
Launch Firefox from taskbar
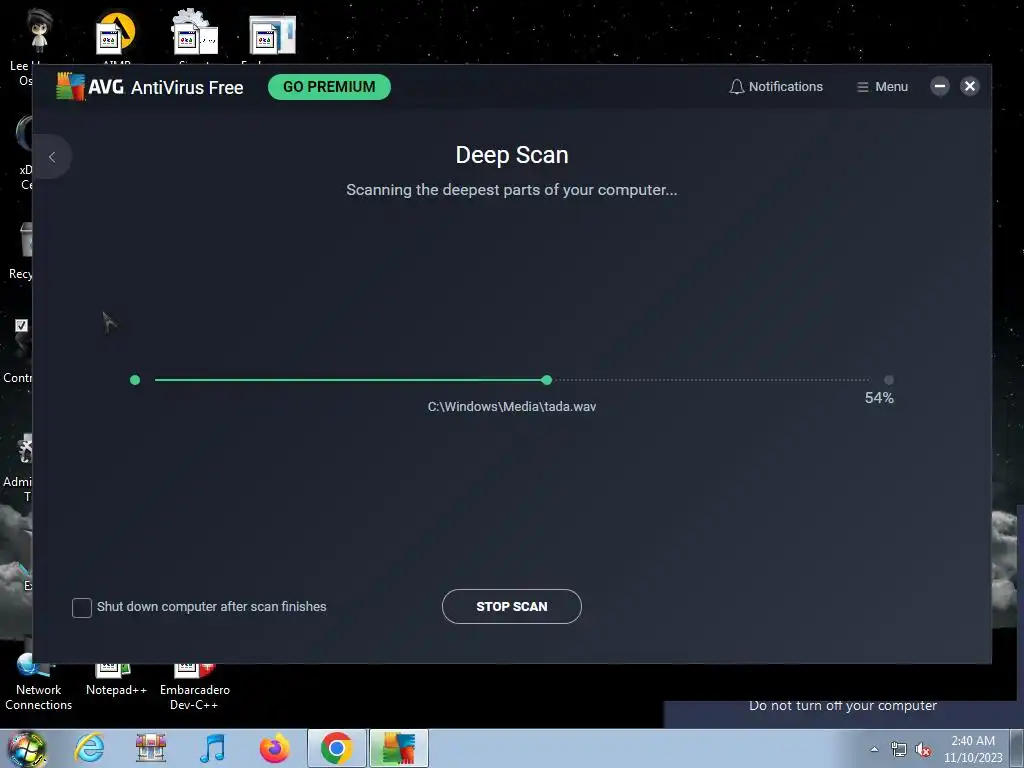[x=274, y=748]
